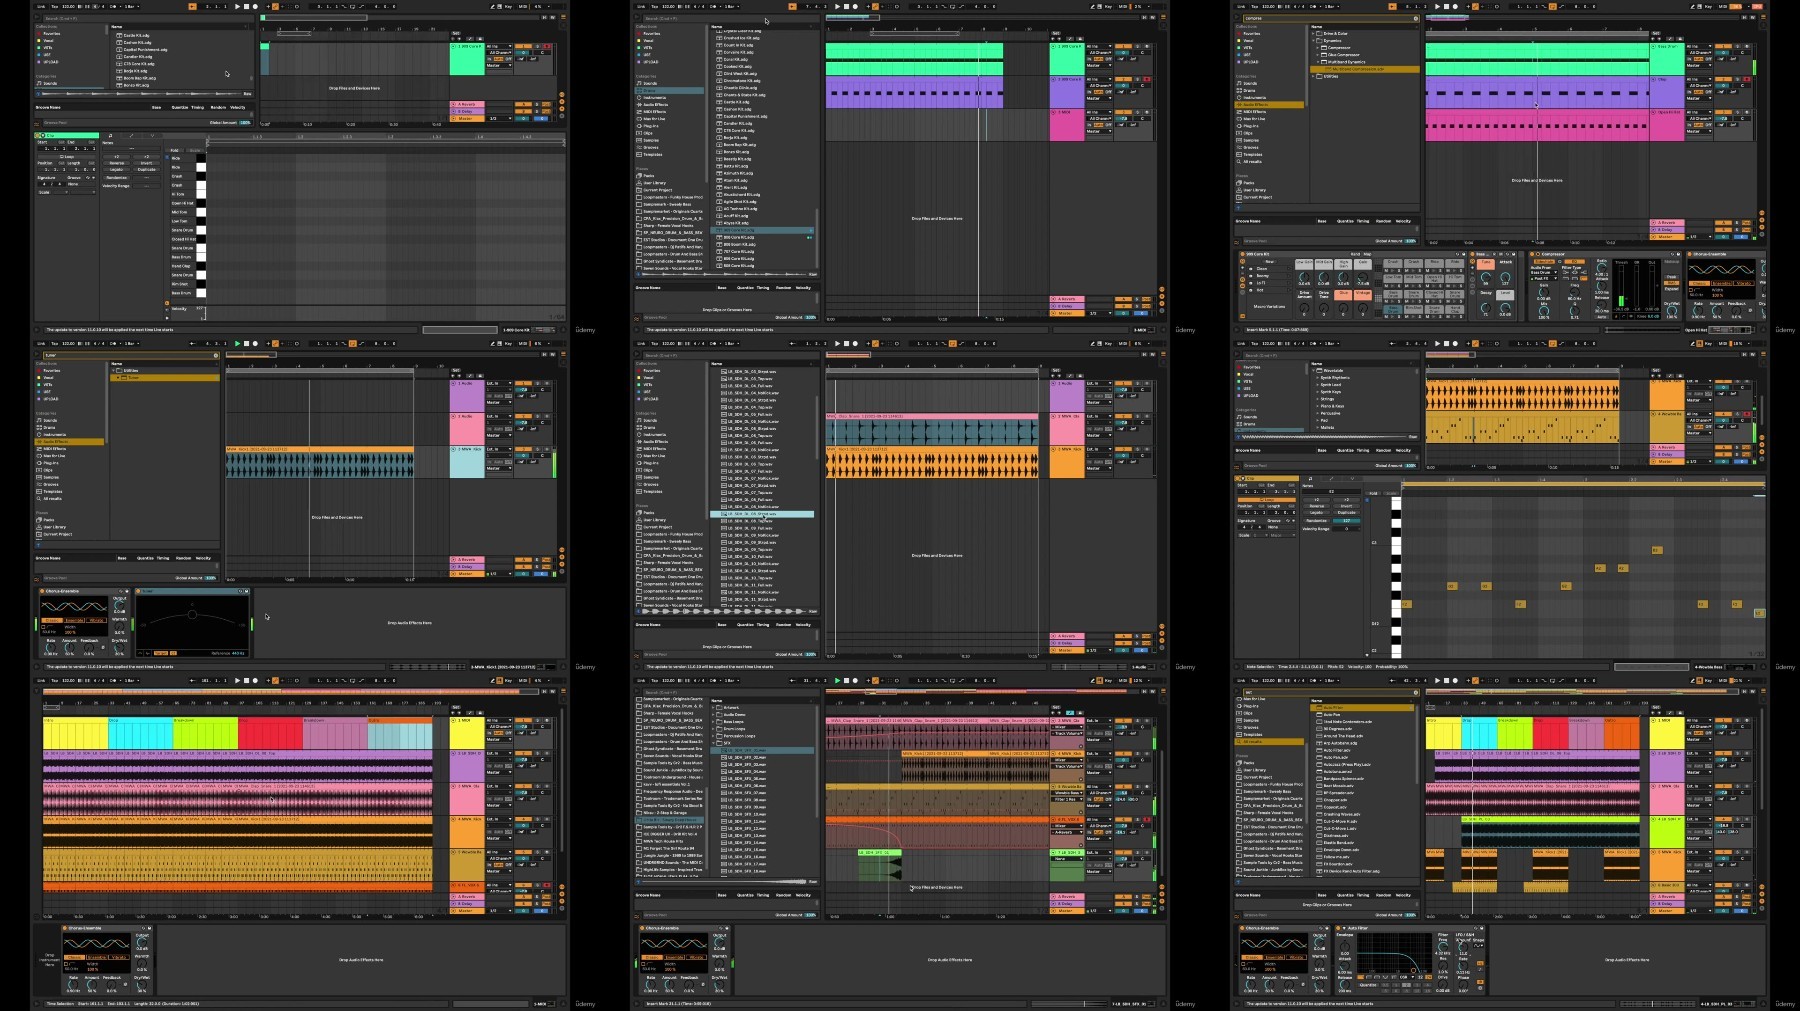Screen dimensions: 1800x1011
Task: Toggle Tuner device activator in middle-left screenshot
Action: [138, 591]
